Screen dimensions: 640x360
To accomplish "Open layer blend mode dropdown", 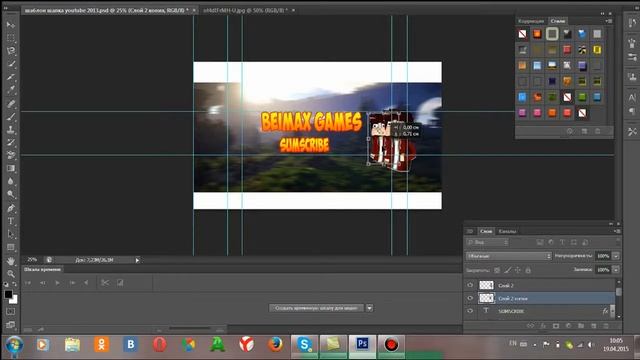I will 509,256.
